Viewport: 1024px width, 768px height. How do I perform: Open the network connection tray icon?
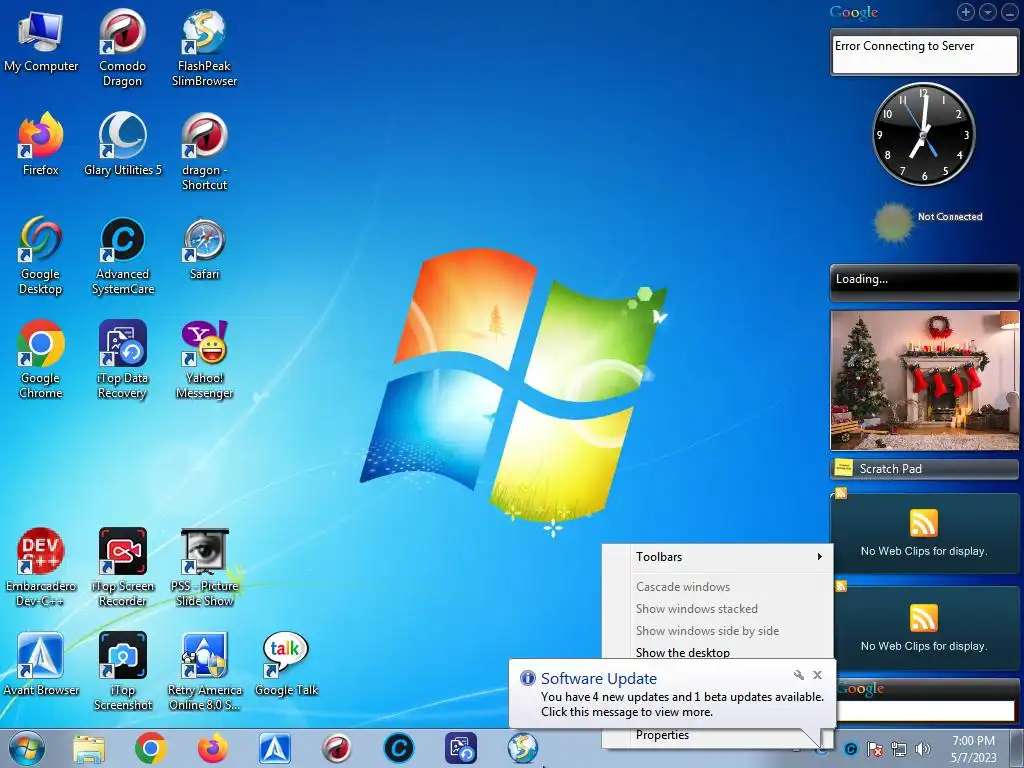899,749
